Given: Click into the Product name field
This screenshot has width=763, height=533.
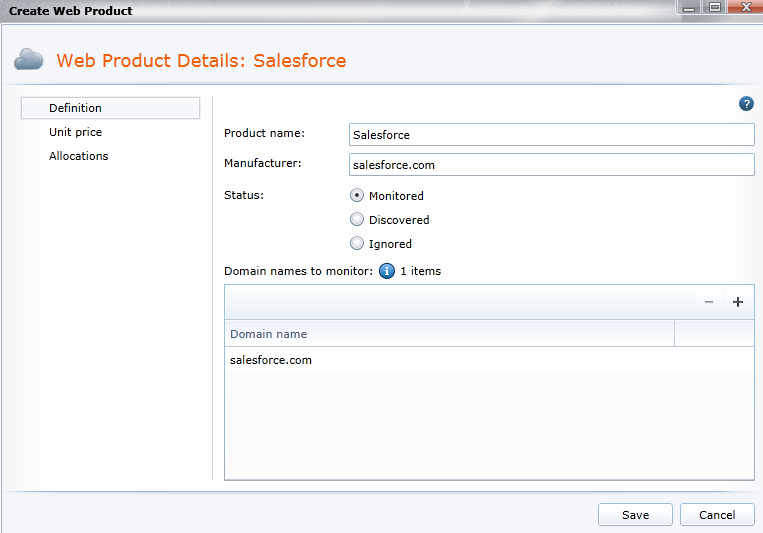Looking at the screenshot, I should click(551, 135).
